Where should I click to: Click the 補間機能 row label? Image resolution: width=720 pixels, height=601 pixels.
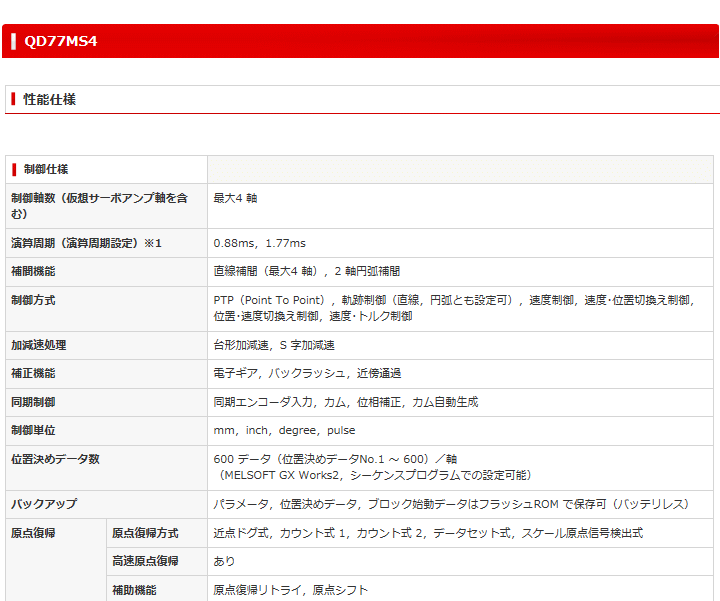click(x=33, y=271)
